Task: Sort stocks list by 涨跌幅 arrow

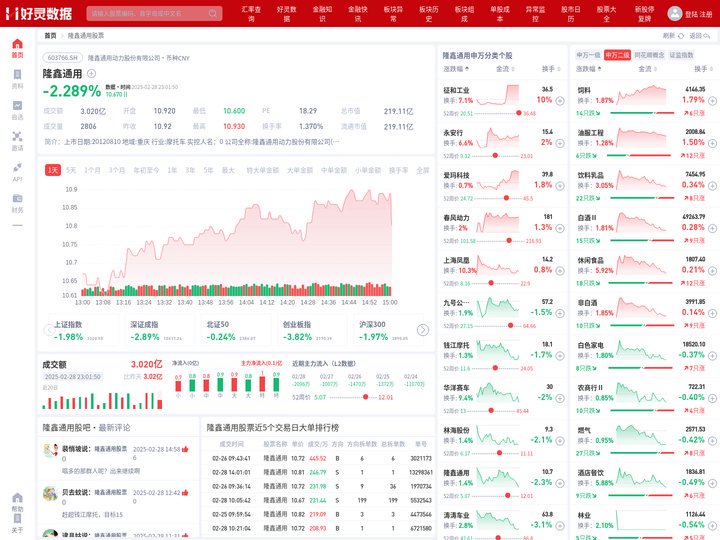Action: coord(467,69)
